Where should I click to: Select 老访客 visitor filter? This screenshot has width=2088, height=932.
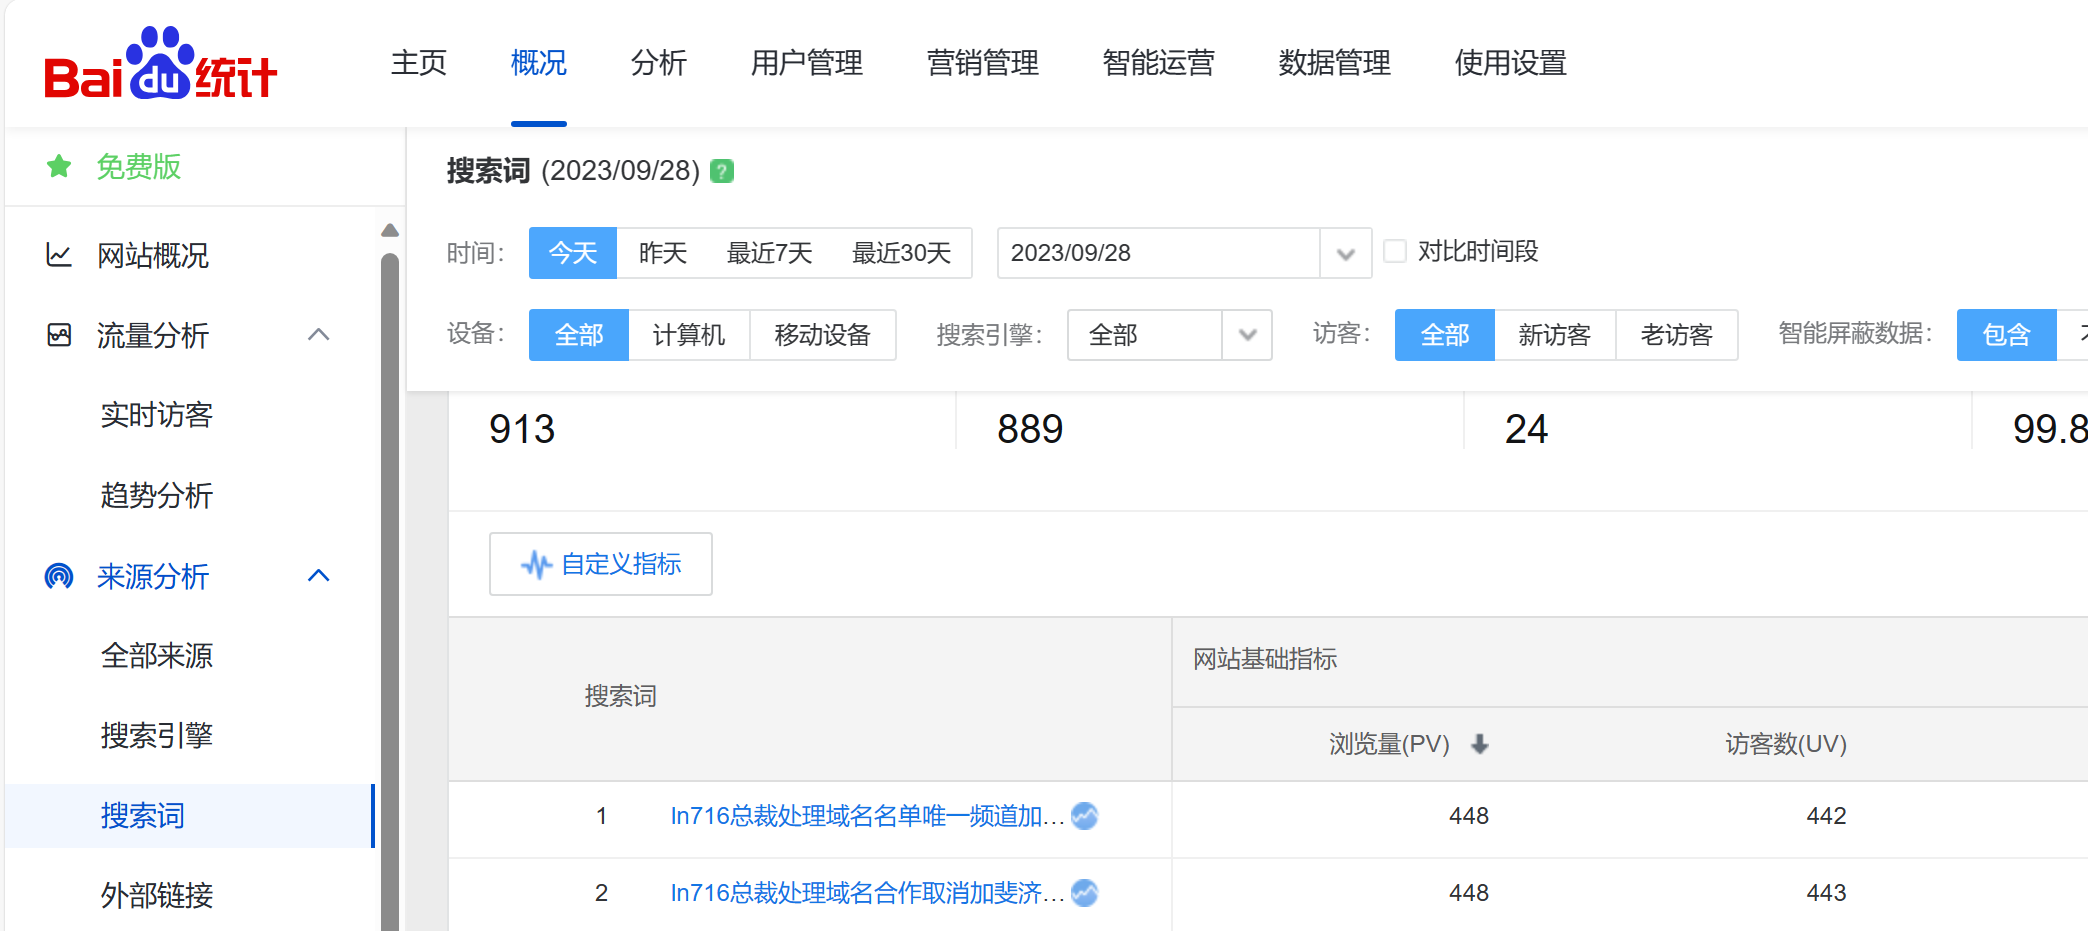pyautogui.click(x=1677, y=335)
